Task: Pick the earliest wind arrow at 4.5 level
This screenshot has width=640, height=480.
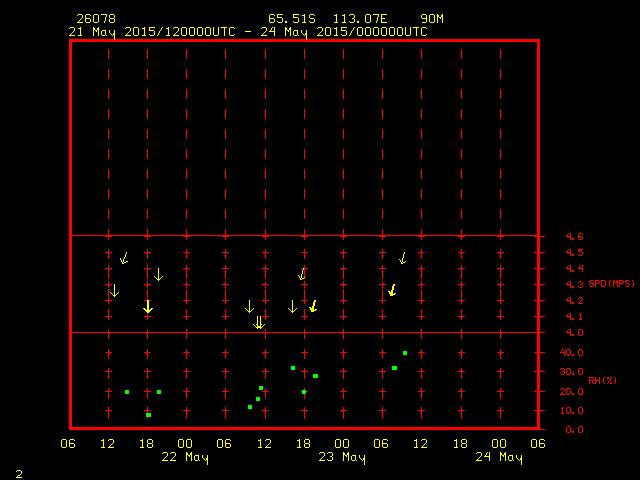Action: (124, 258)
